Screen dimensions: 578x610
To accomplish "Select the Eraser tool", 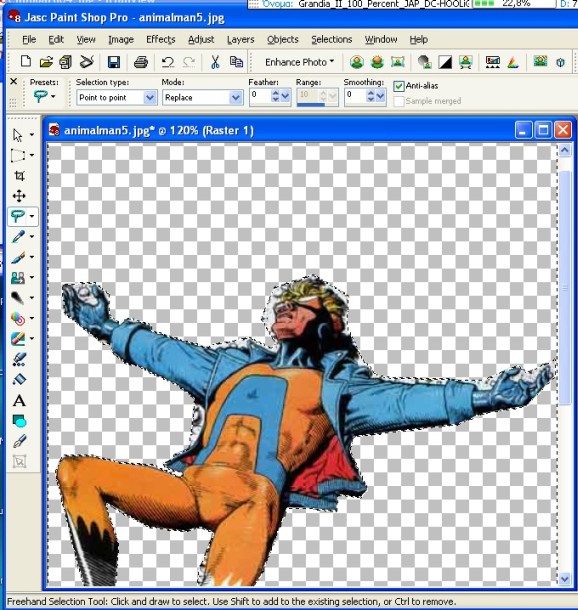I will tap(18, 339).
